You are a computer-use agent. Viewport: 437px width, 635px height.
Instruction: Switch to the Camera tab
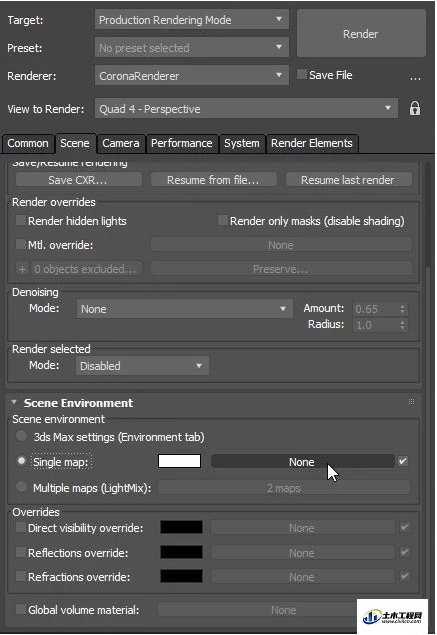(x=121, y=143)
